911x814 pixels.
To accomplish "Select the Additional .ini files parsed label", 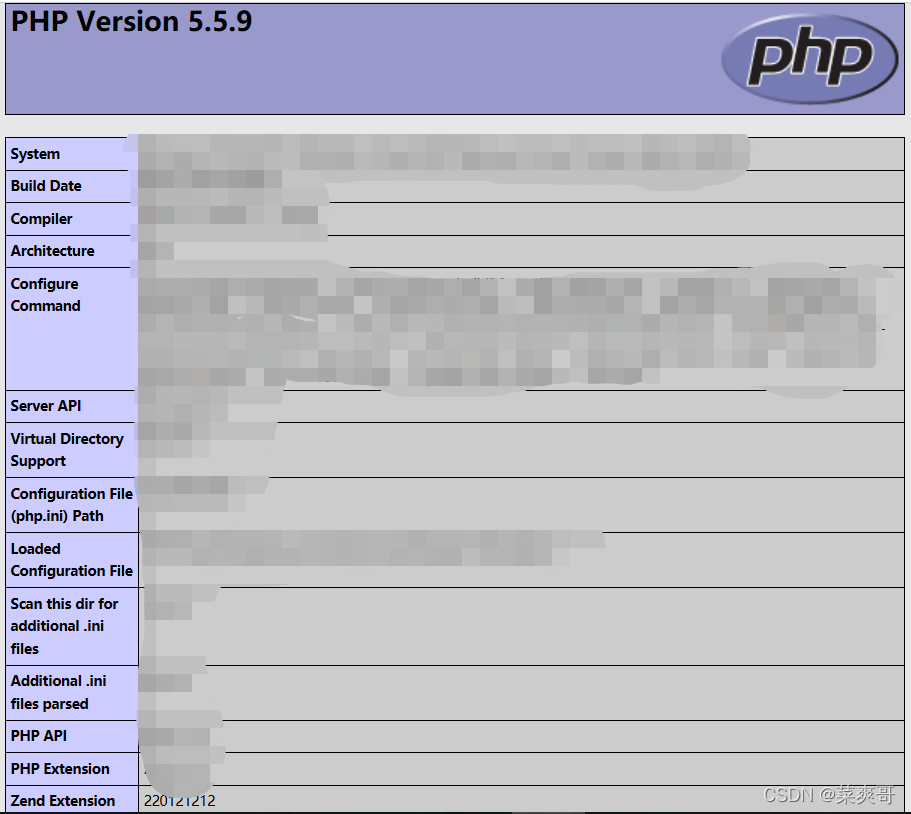I will coord(58,692).
